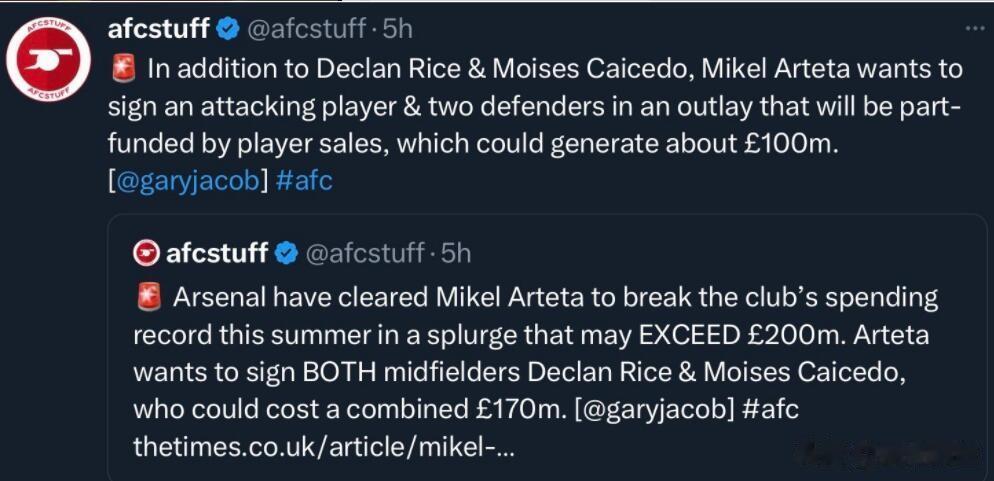Click the siren emoji in the quoted tweet
994x481 pixels.
(x=149, y=297)
